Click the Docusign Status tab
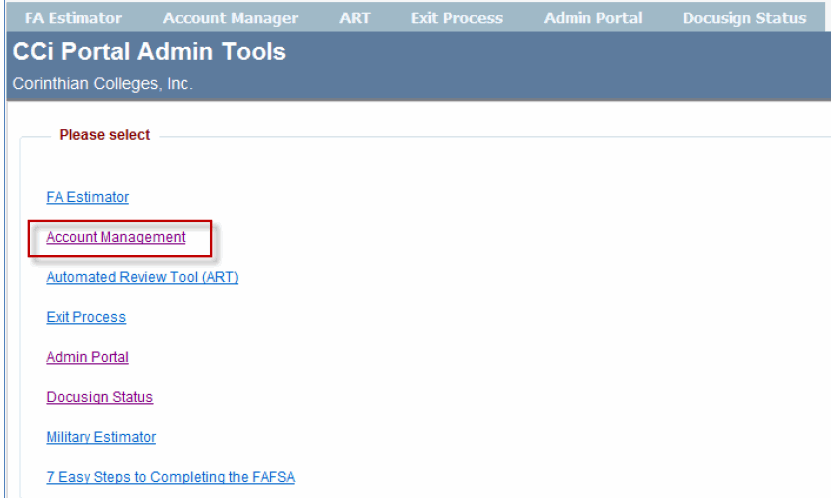Image resolution: width=831 pixels, height=498 pixels. point(744,18)
